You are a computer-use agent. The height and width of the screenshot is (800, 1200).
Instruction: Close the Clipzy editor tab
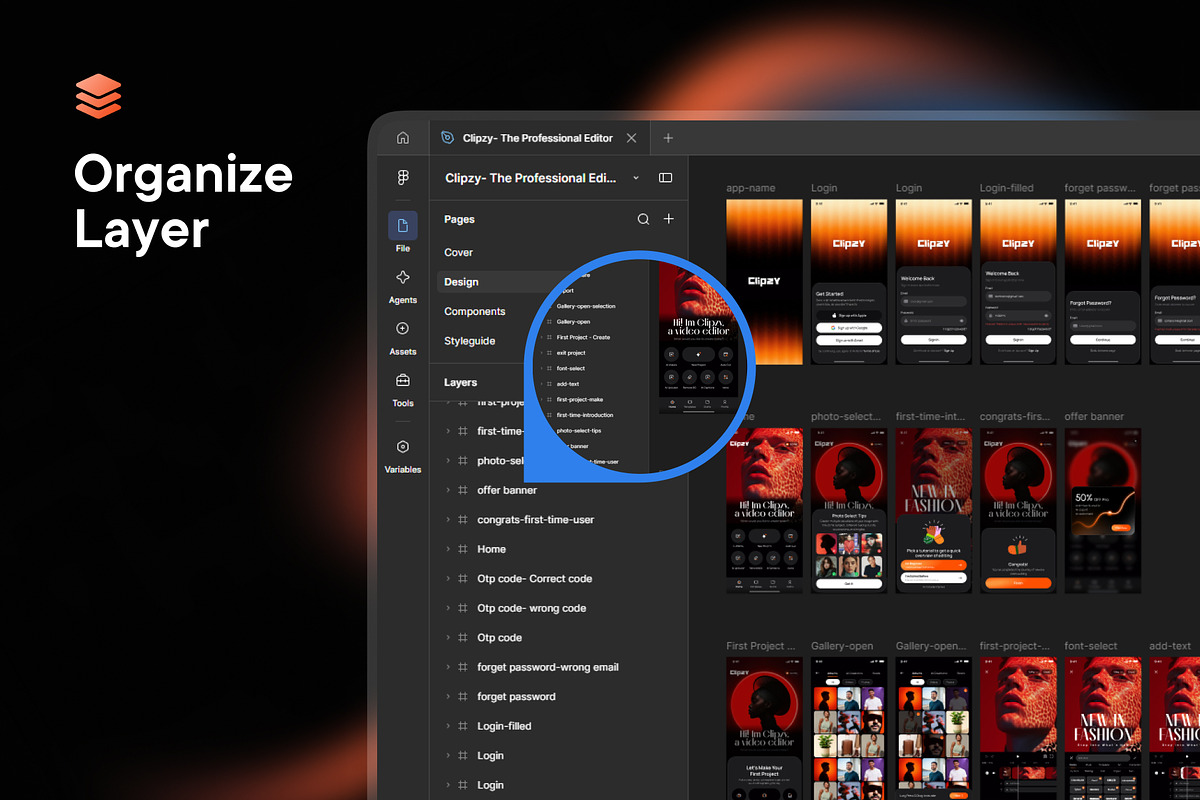[631, 138]
